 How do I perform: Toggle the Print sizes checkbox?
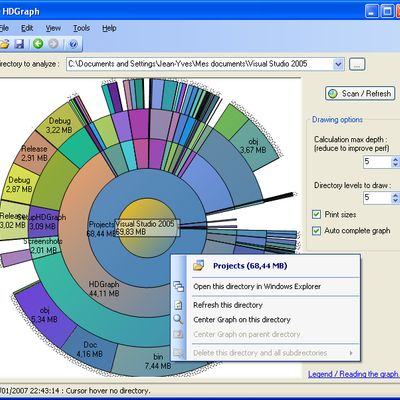pyautogui.click(x=316, y=214)
